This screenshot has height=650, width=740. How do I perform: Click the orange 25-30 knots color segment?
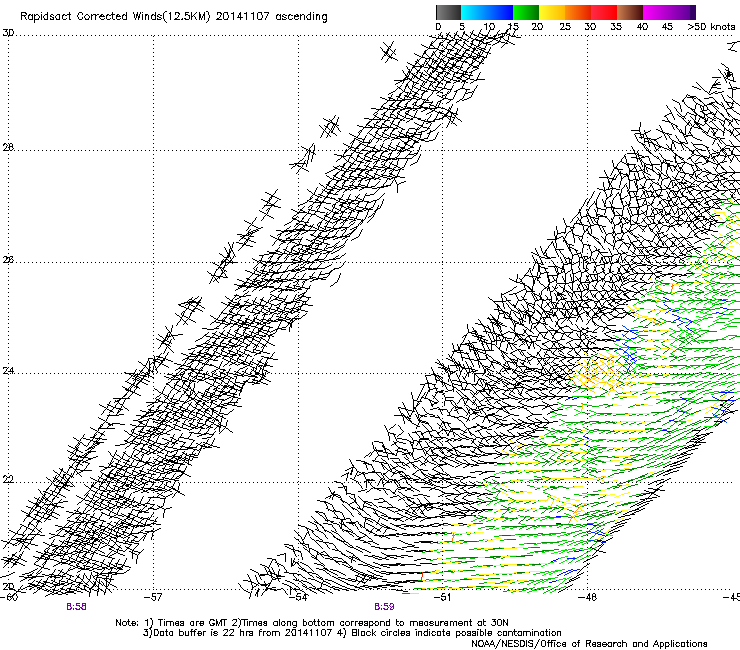coord(578,12)
